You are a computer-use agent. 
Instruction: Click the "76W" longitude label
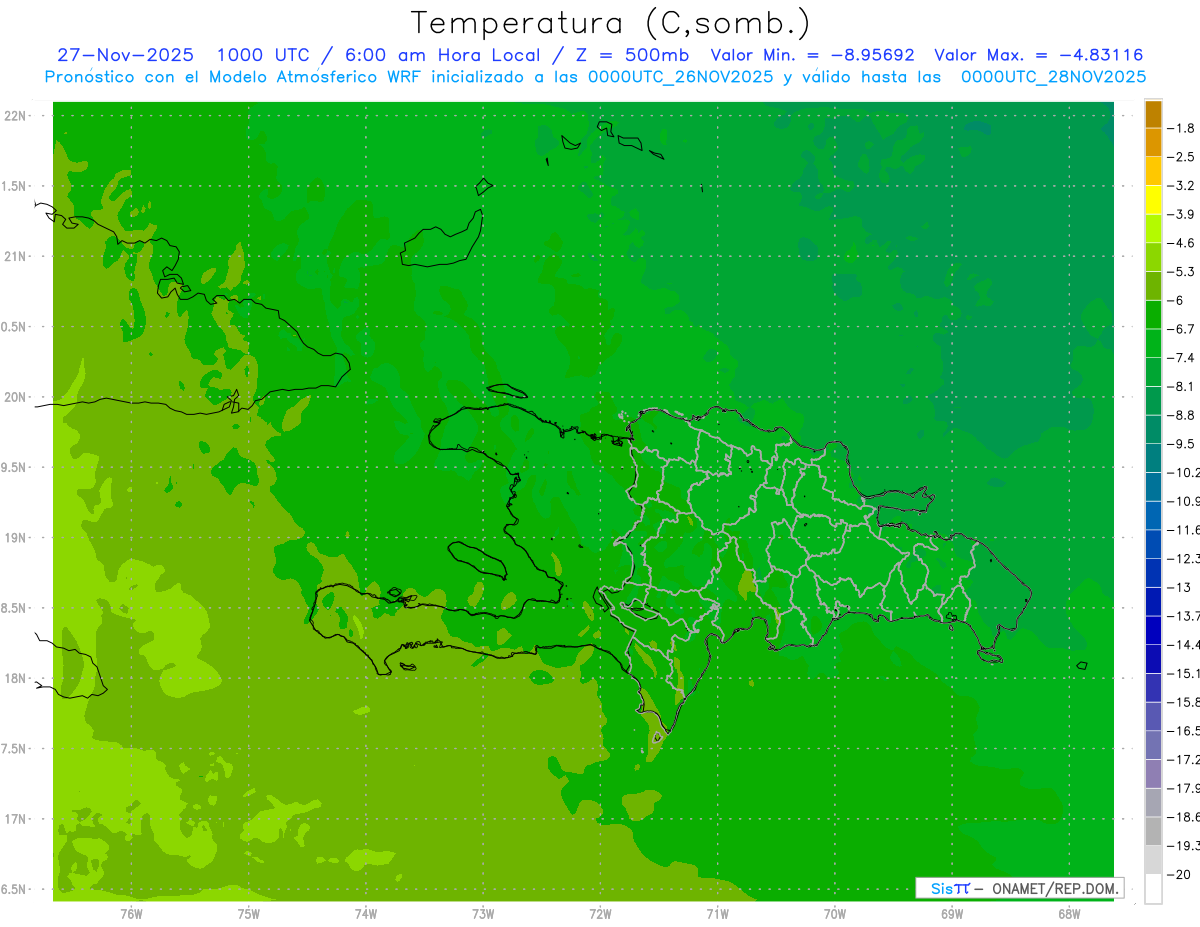[x=131, y=914]
